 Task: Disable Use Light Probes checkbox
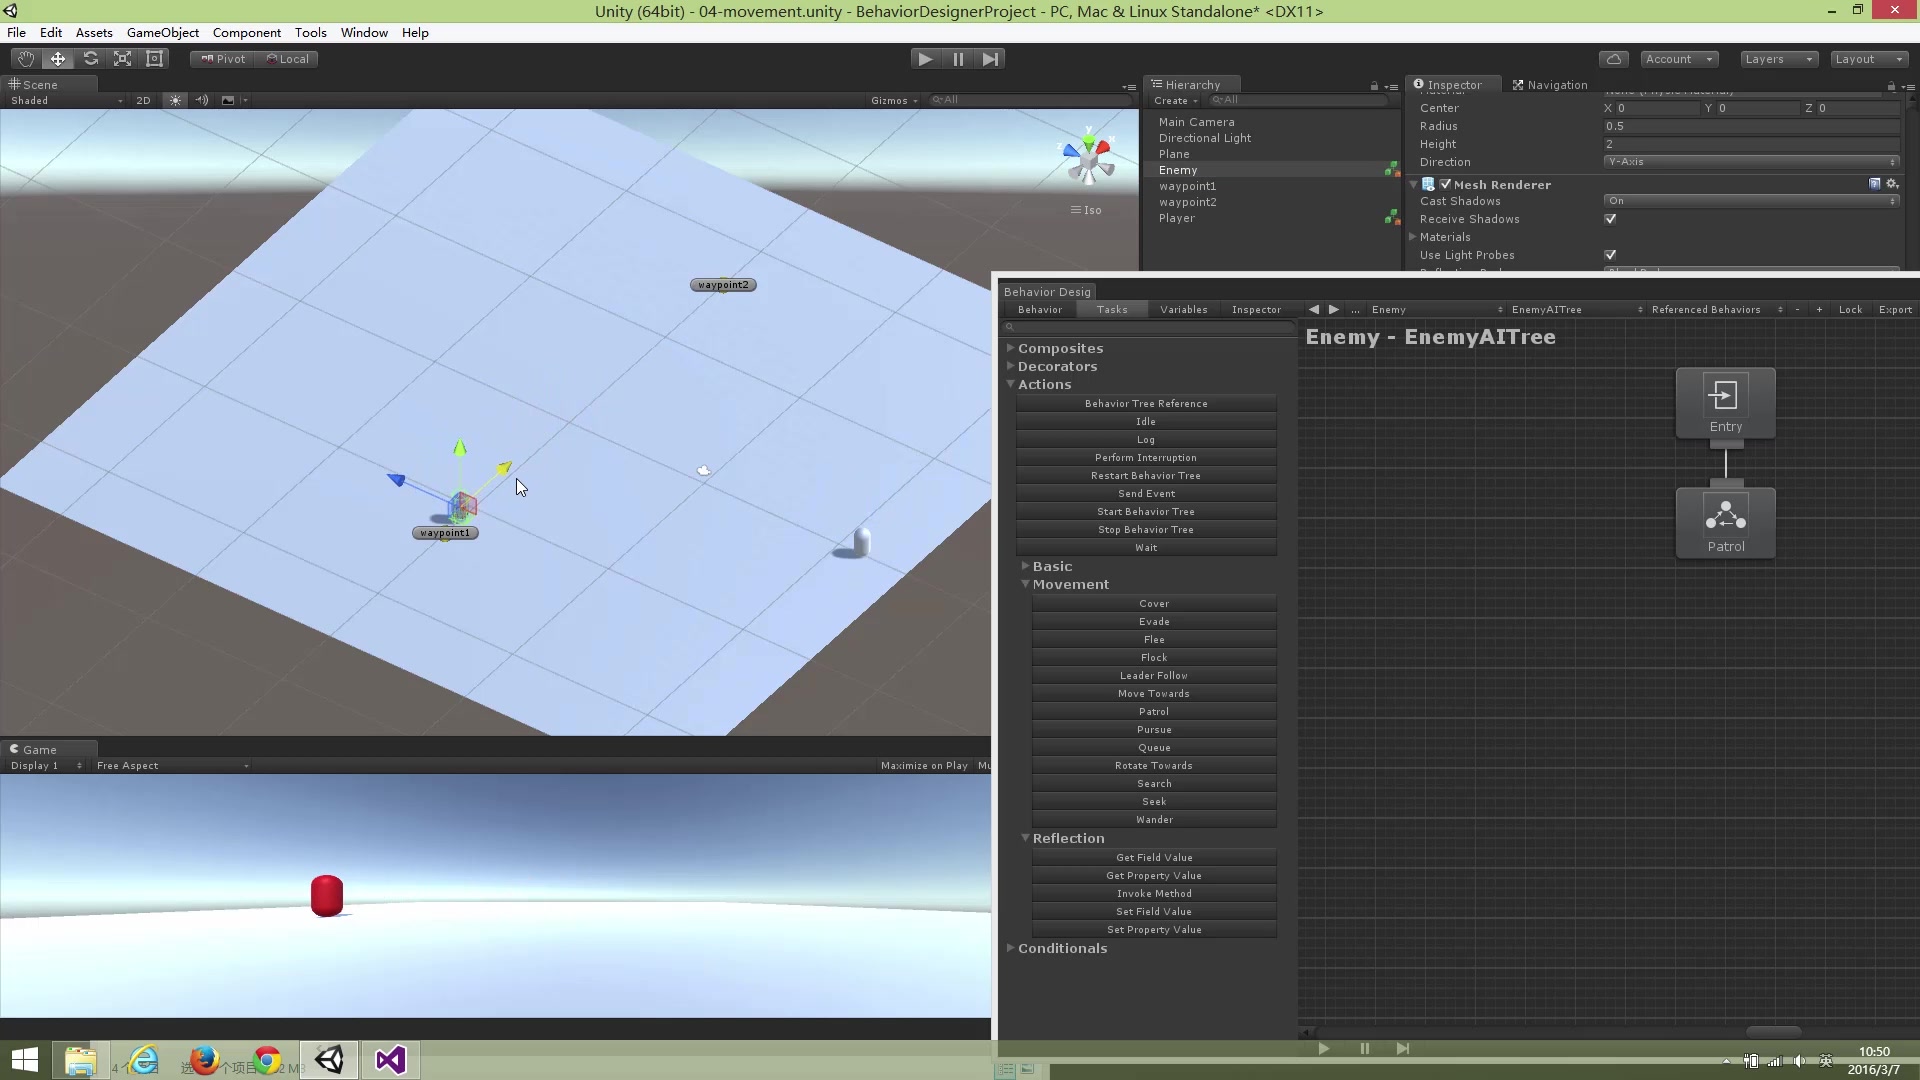[x=1610, y=255]
